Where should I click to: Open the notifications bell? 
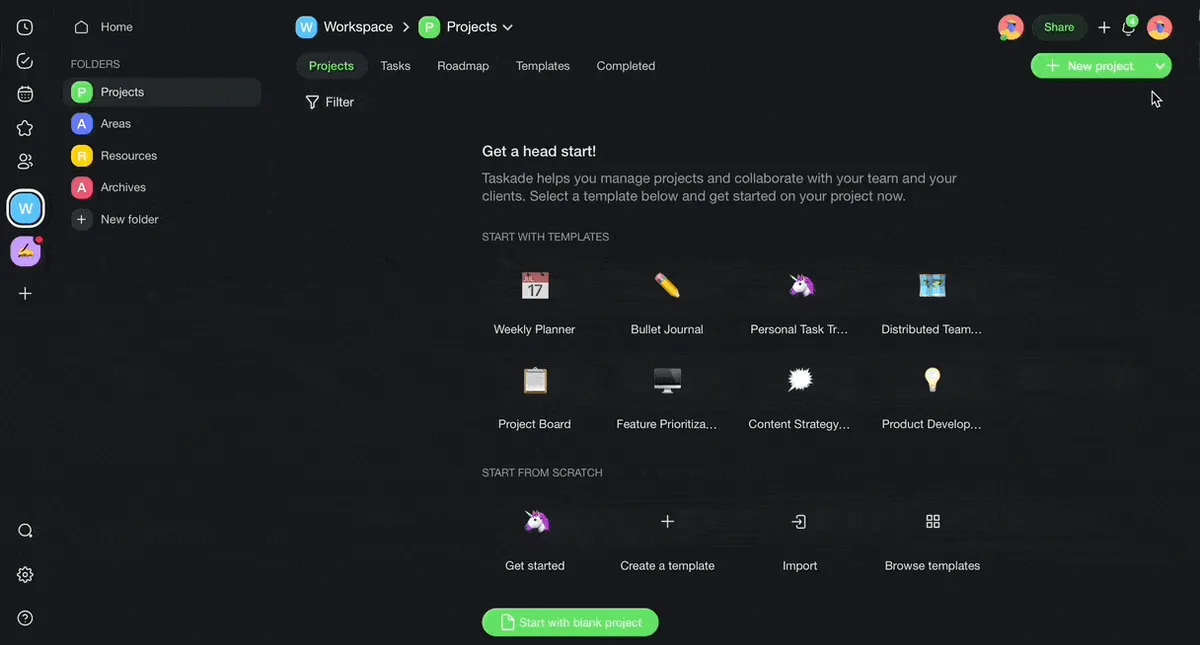(1129, 27)
